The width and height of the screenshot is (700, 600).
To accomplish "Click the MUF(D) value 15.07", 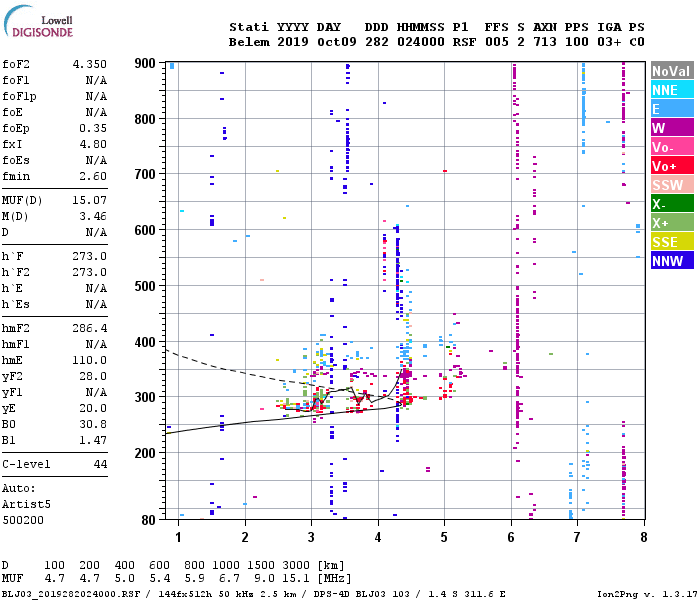I will (x=90, y=200).
